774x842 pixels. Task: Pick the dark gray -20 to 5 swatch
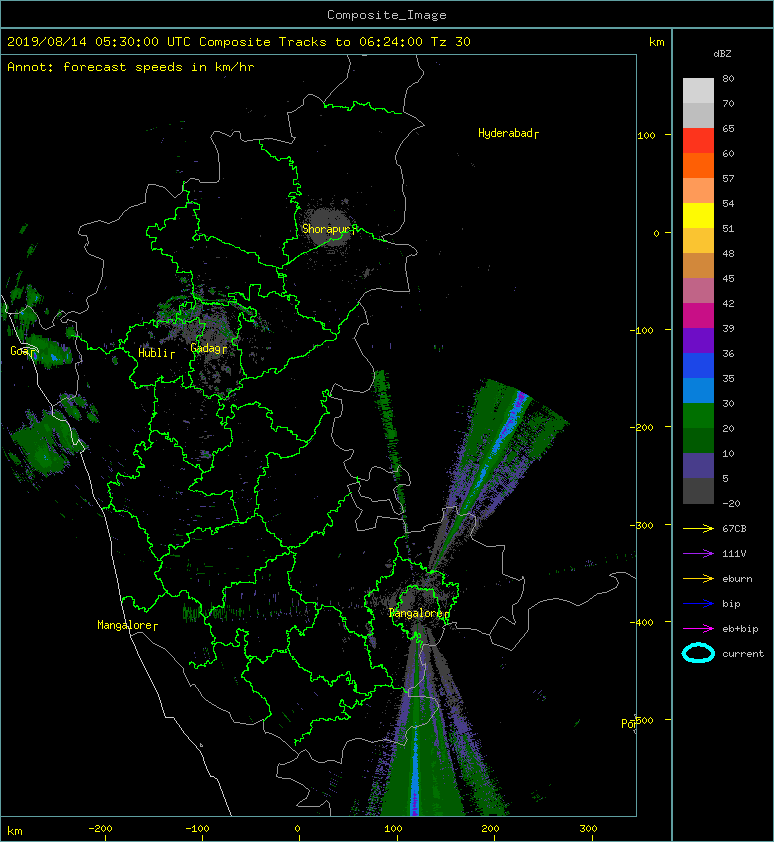click(698, 491)
